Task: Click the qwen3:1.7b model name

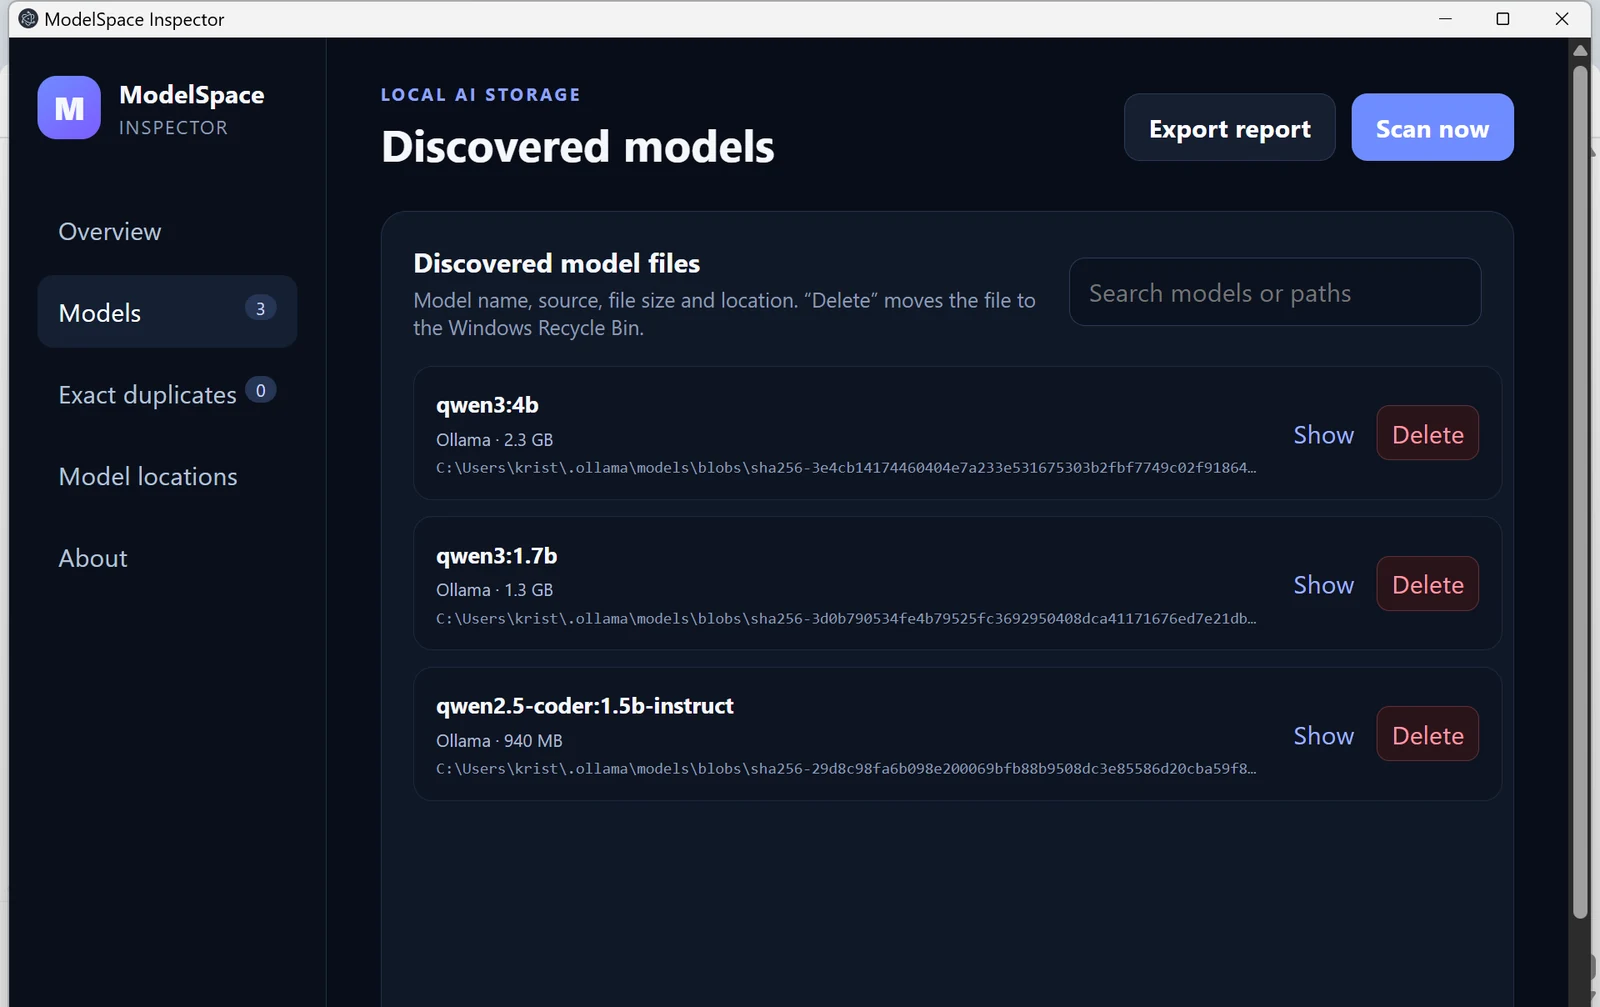Action: [496, 556]
